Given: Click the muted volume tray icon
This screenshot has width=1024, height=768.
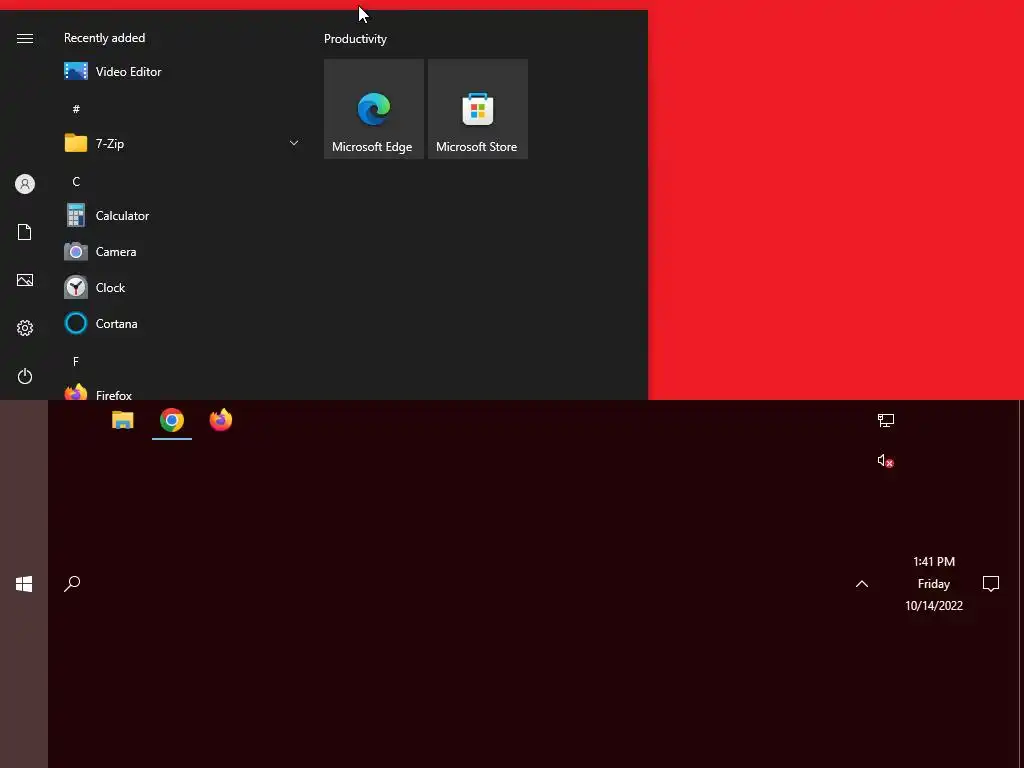Looking at the screenshot, I should (886, 460).
